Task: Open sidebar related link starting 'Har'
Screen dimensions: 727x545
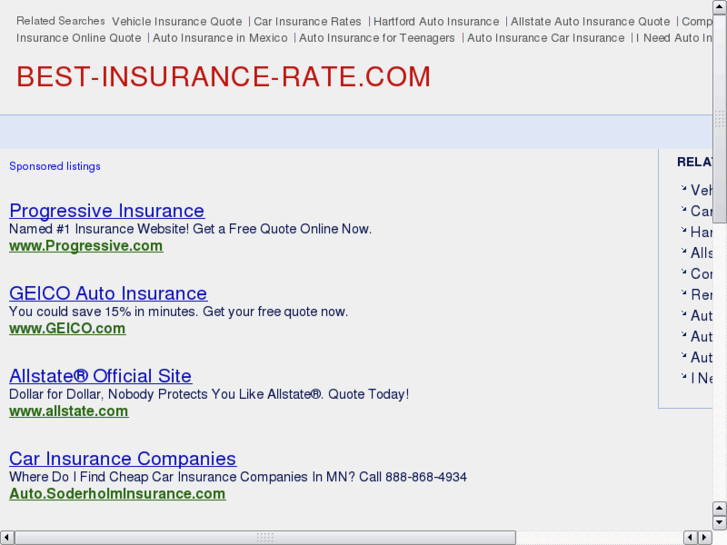Action: pos(701,232)
